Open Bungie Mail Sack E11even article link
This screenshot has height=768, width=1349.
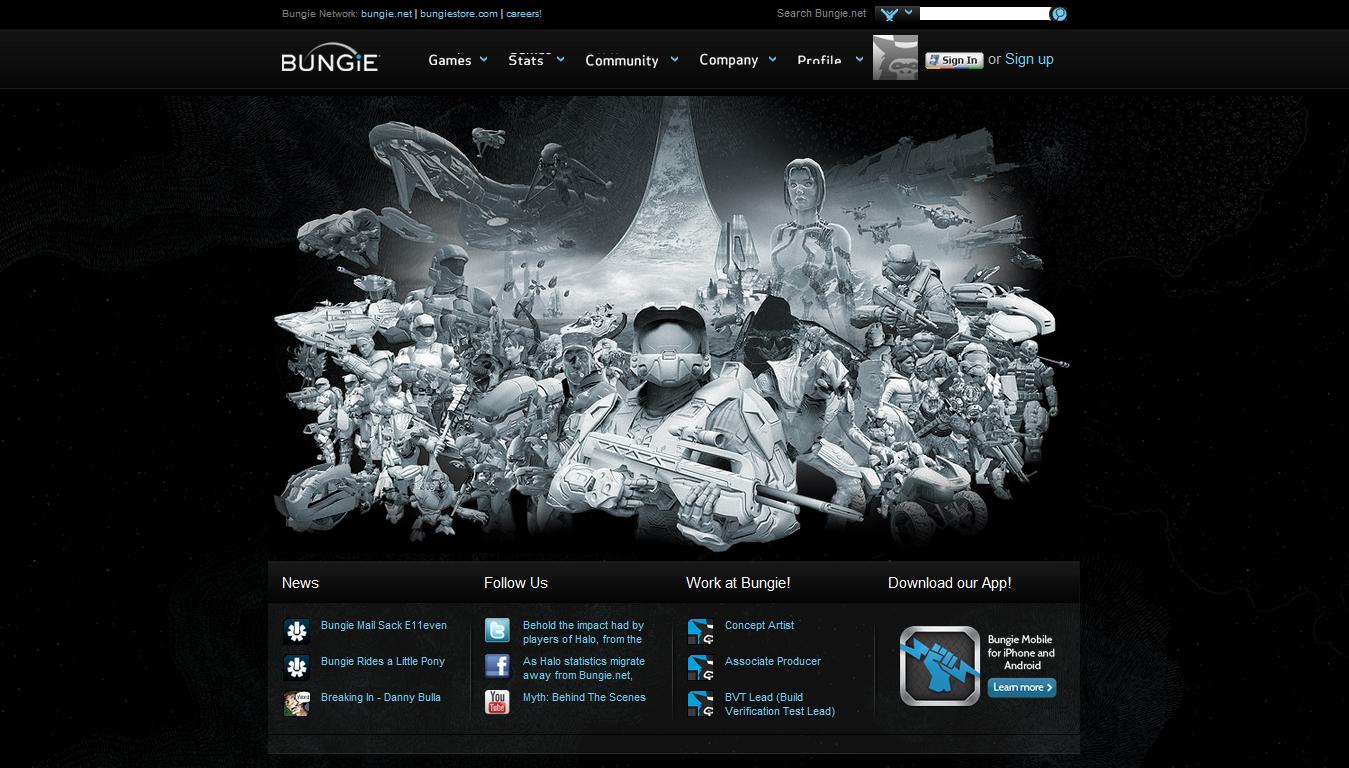click(x=384, y=625)
